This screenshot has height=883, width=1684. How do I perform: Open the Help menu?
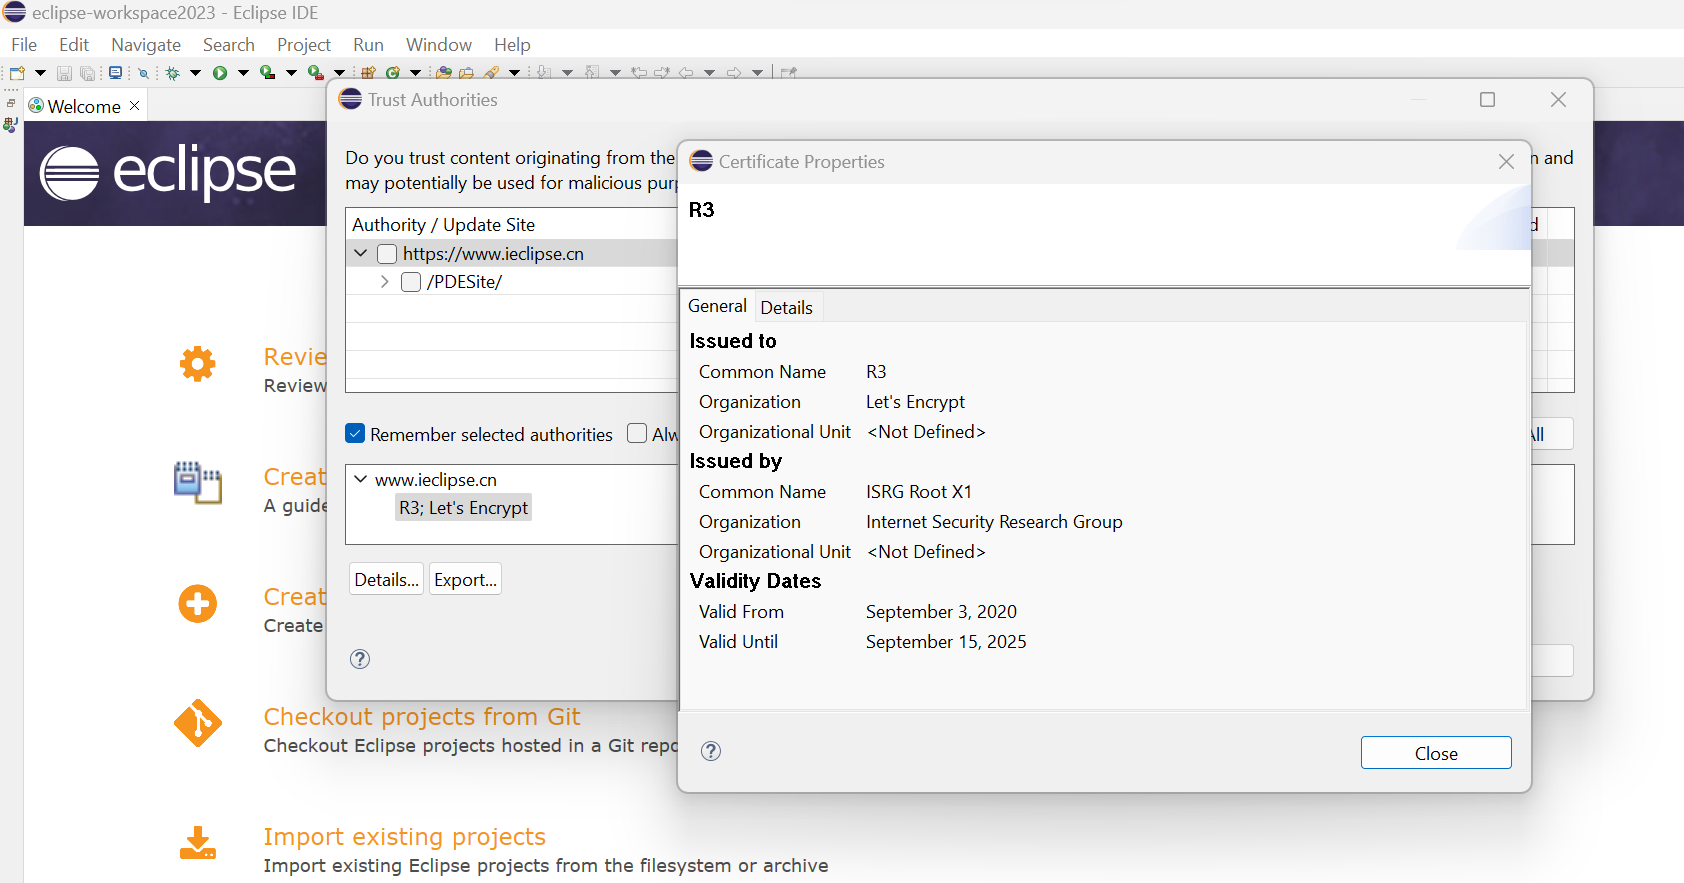click(512, 45)
